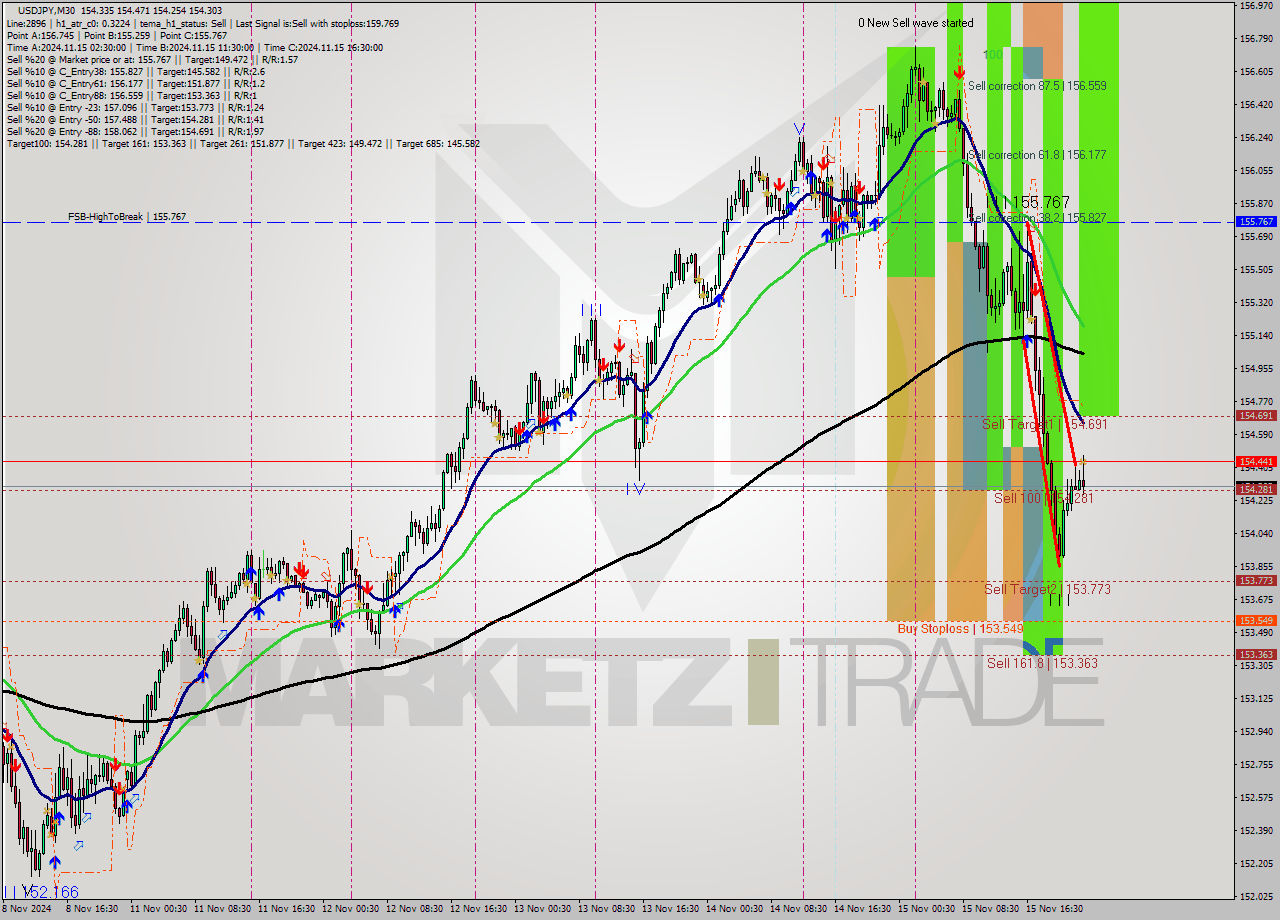Viewport: 1280px width, 920px height.
Task: Click the 'Sell 100 | 154.281' label
Action: tap(1042, 498)
